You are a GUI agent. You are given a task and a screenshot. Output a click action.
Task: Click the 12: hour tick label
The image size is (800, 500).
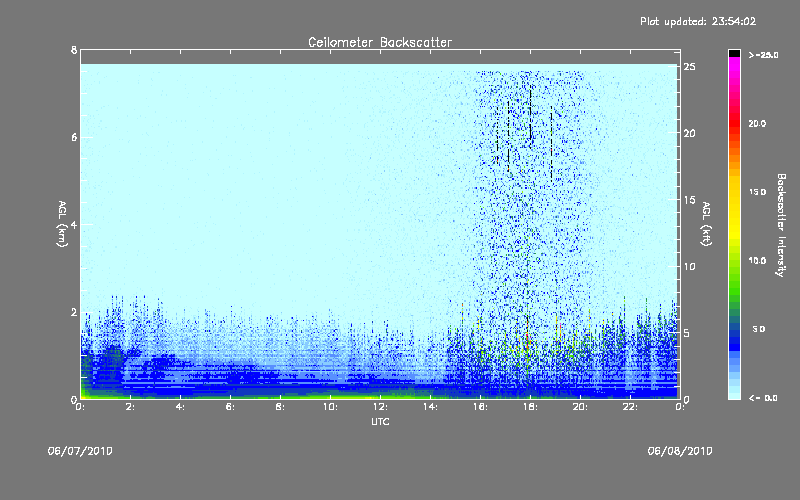380,407
